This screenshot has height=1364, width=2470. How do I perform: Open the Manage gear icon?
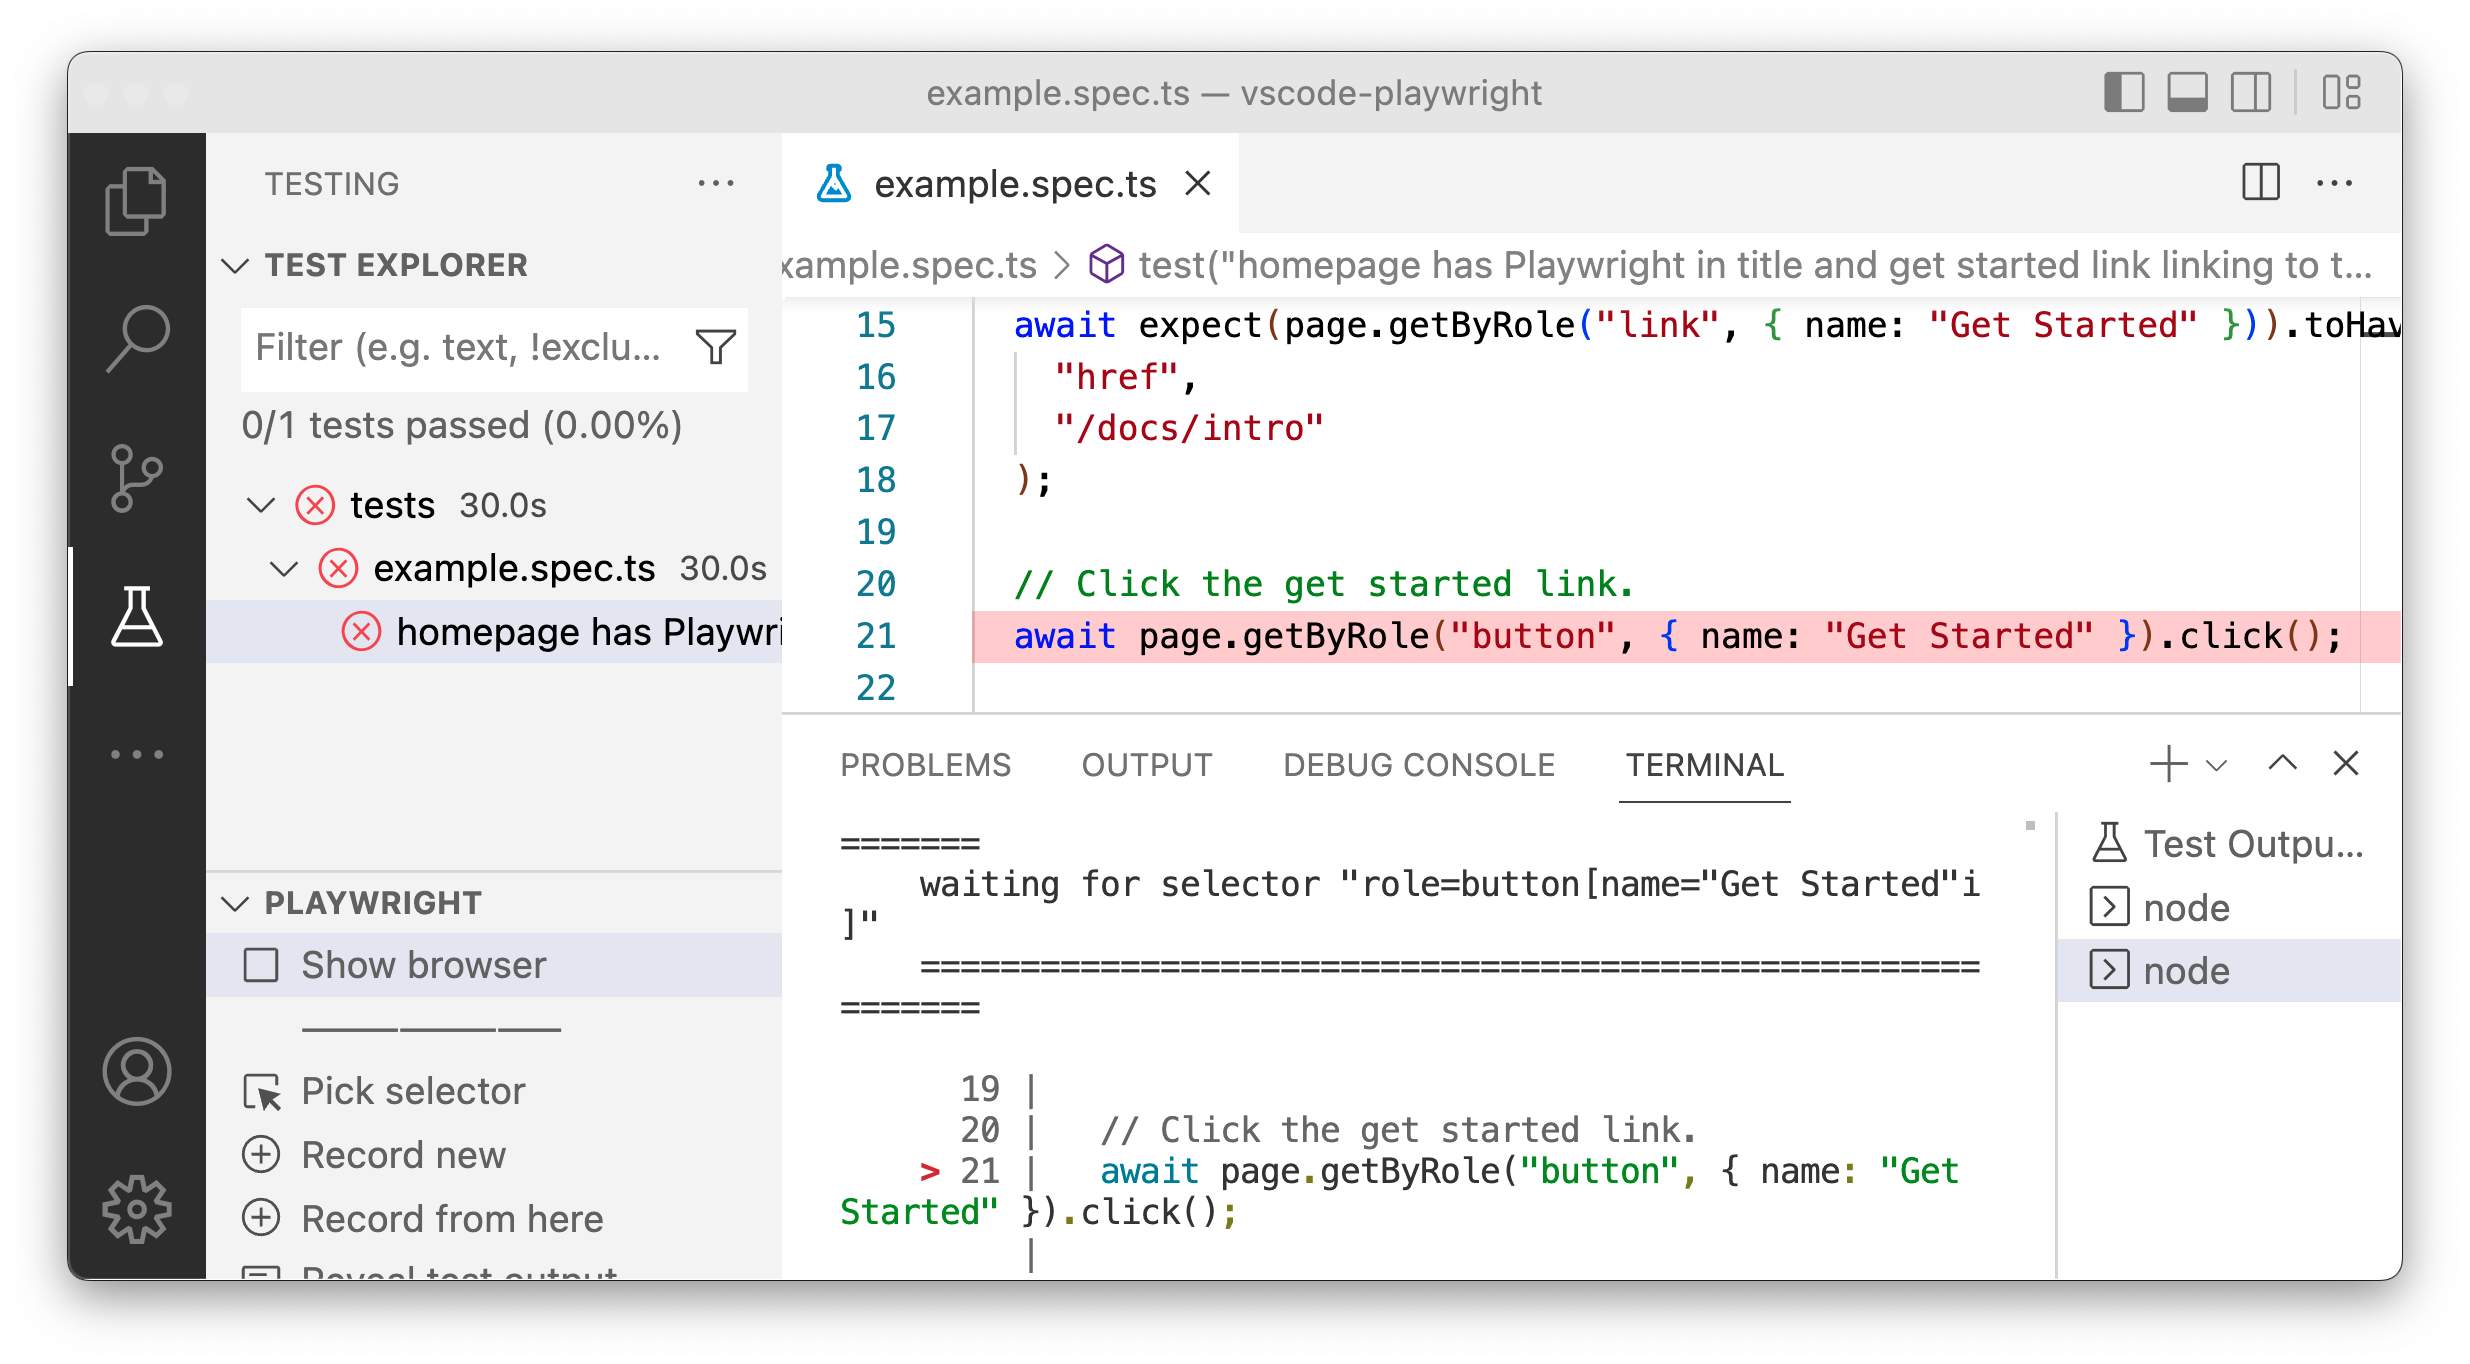click(x=136, y=1209)
